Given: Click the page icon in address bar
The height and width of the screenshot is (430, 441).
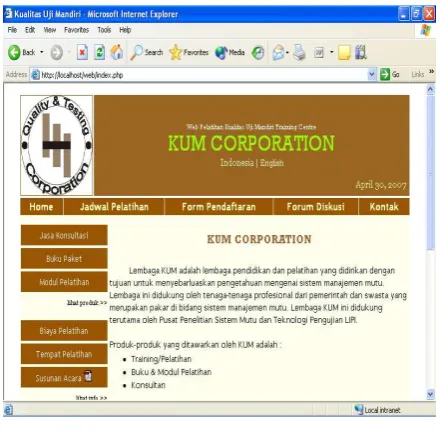Looking at the screenshot, I should [x=35, y=75].
